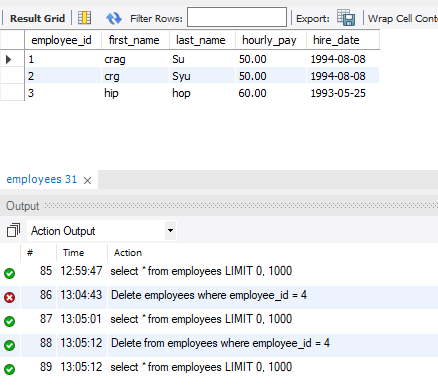
Task: Select the Result Grid label
Action: (37, 18)
